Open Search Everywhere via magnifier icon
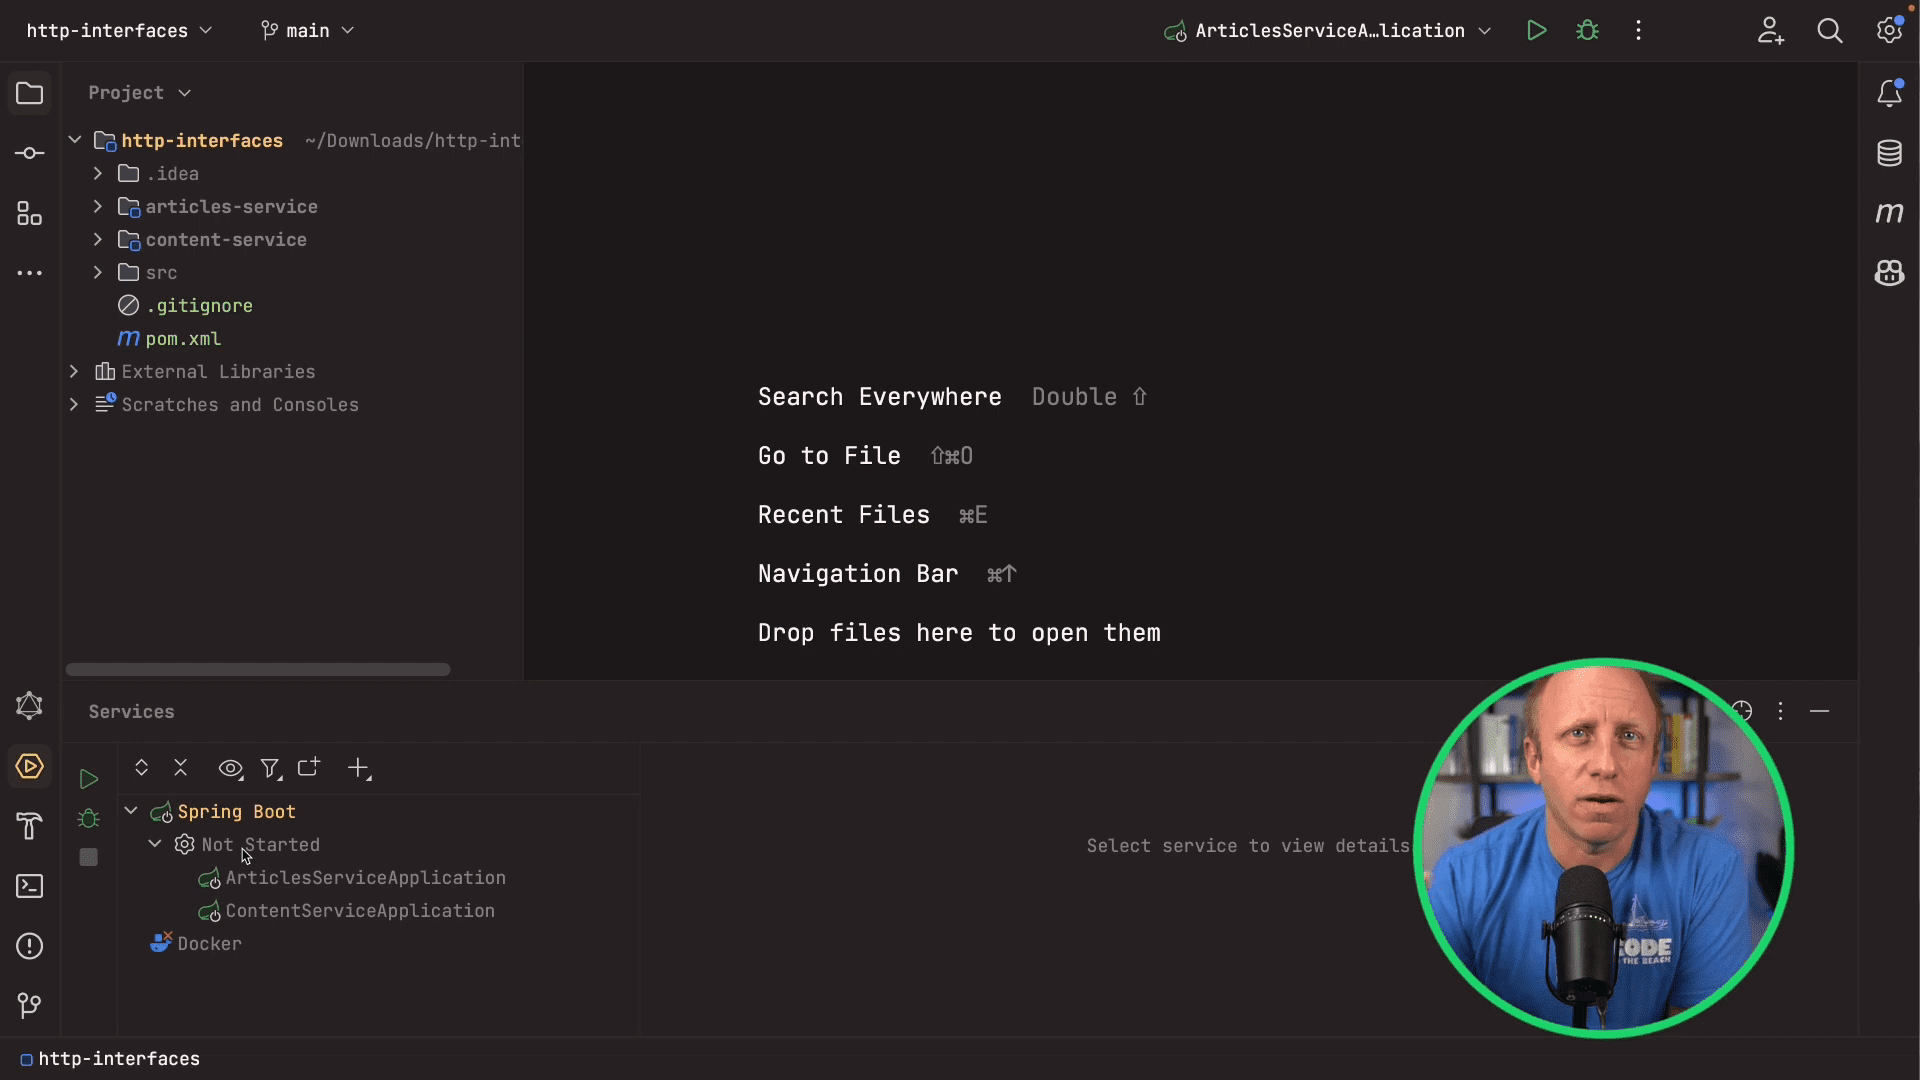The width and height of the screenshot is (1920, 1080). tap(1830, 30)
